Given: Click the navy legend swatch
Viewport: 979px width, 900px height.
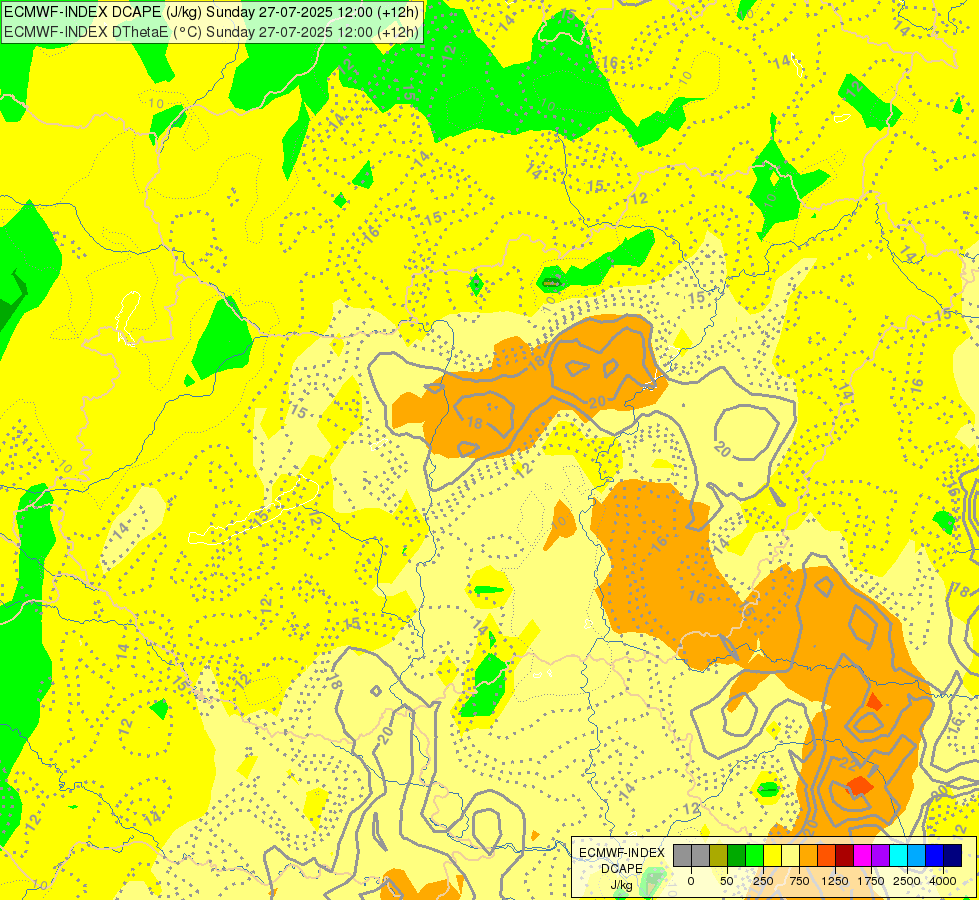Looking at the screenshot, I should 953,856.
